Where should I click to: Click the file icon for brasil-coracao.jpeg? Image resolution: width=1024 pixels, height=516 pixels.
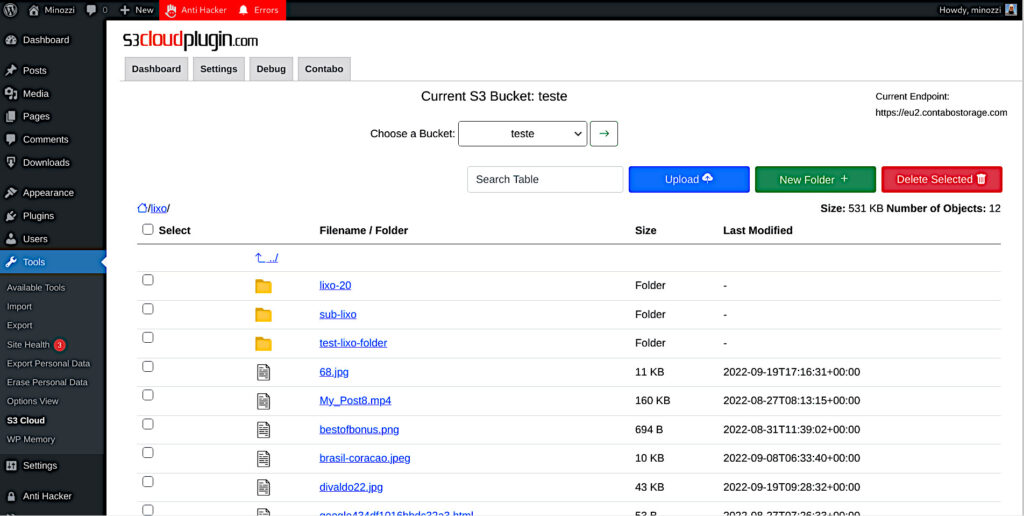(x=263, y=459)
